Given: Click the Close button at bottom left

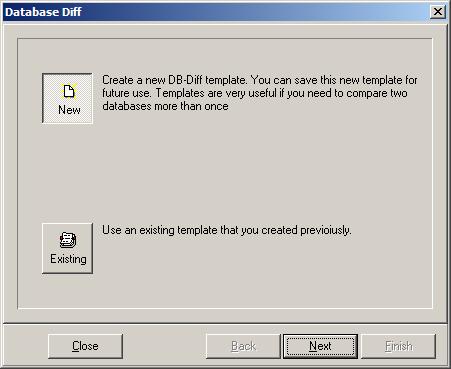Looking at the screenshot, I should coord(85,346).
